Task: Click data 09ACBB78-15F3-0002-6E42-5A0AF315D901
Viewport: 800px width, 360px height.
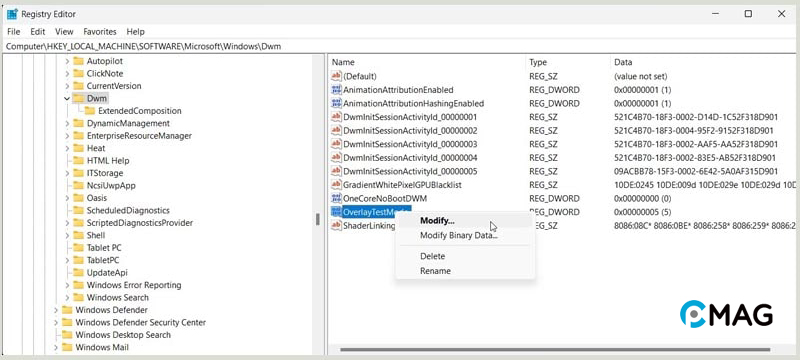Action: (x=696, y=171)
